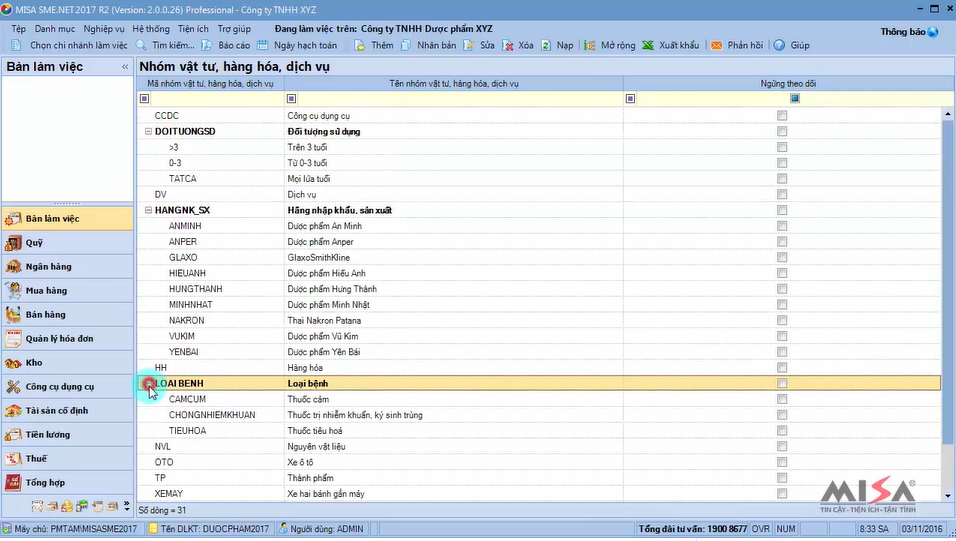Collapse the DOITUONGSD group
956x541 pixels.
(x=148, y=131)
